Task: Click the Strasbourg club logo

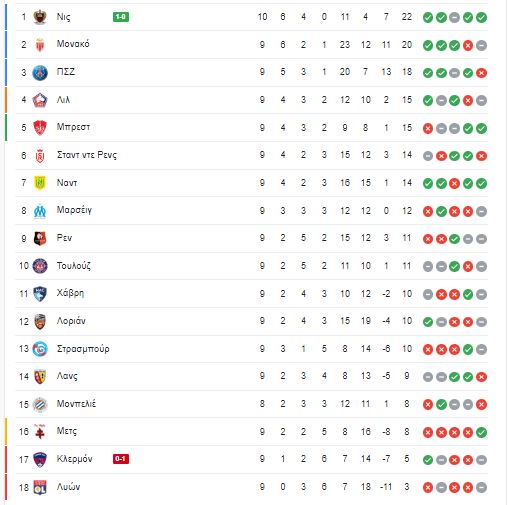Action: pyautogui.click(x=40, y=349)
